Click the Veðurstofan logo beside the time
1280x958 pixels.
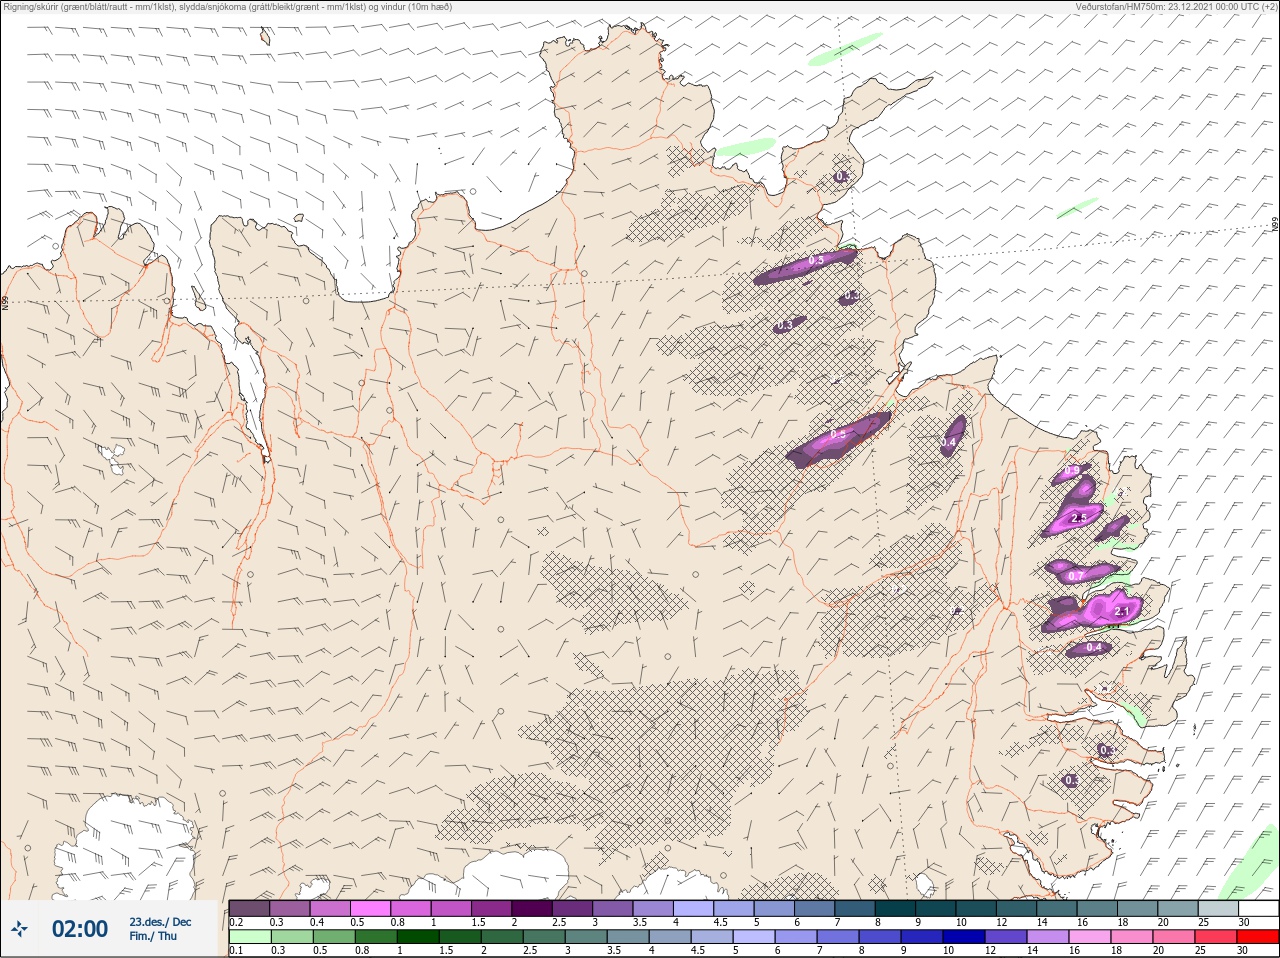19,929
